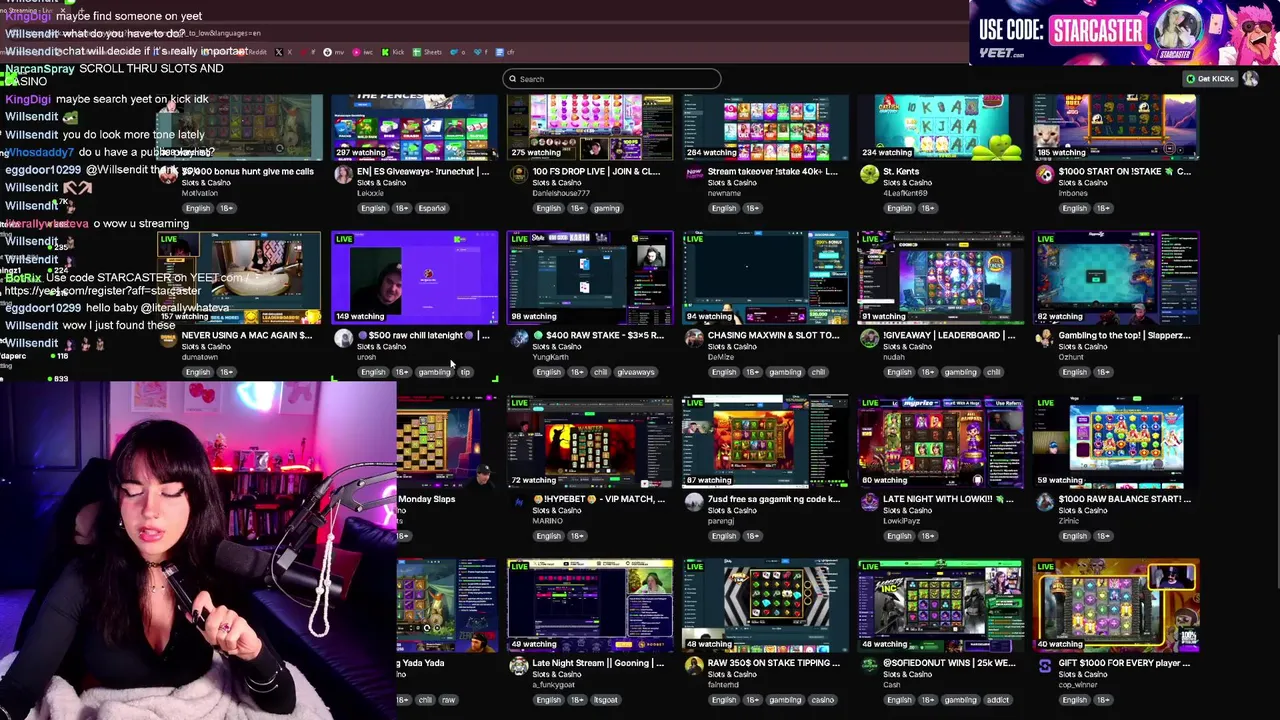
Task: Select gambling tag under nudah stream
Action: [960, 372]
